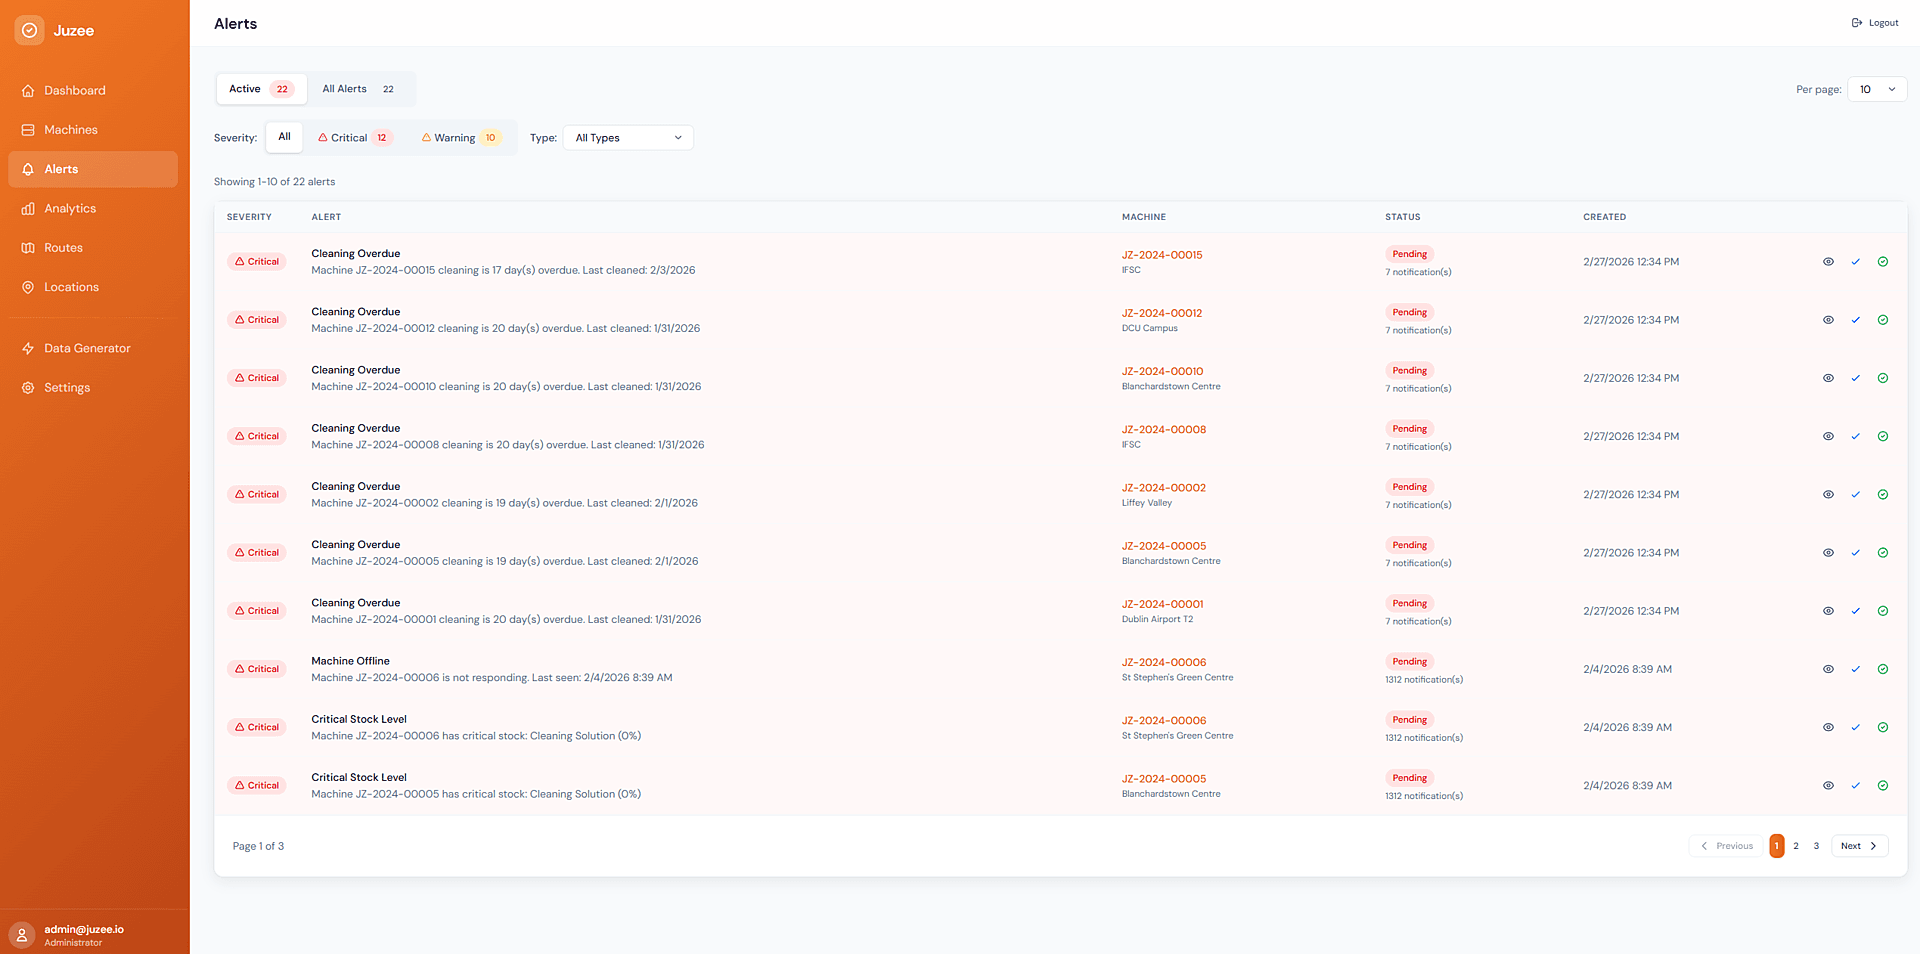Go to Machines in sidebar
Viewport: 1920px width, 954px height.
[x=70, y=130]
